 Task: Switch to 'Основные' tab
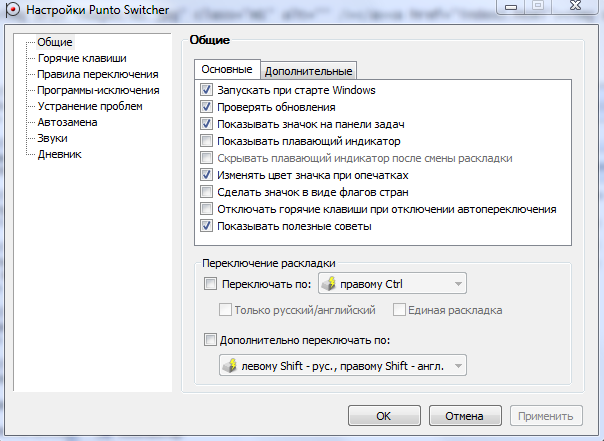coord(227,69)
